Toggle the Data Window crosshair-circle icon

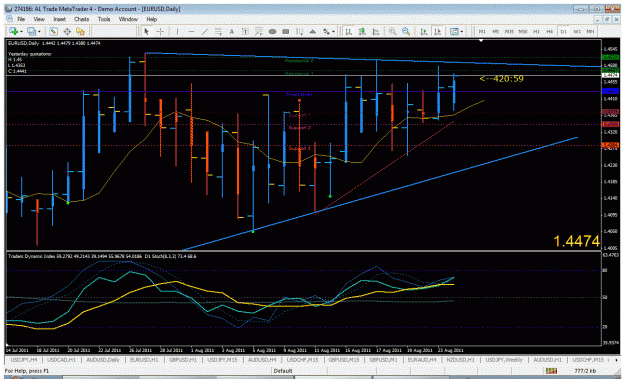click(x=67, y=31)
